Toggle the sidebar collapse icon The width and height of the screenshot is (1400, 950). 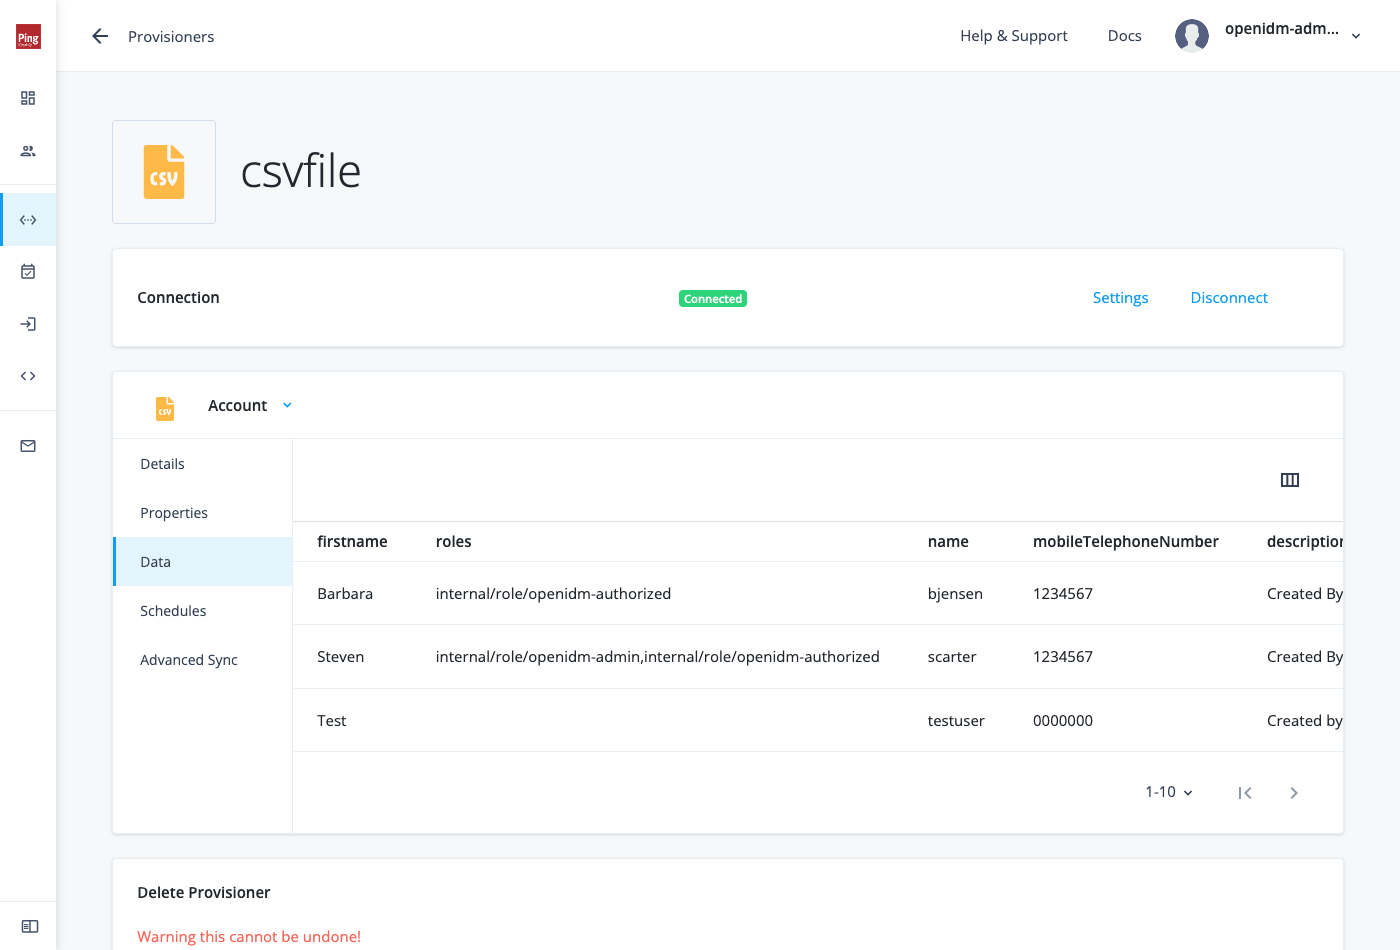[x=30, y=926]
